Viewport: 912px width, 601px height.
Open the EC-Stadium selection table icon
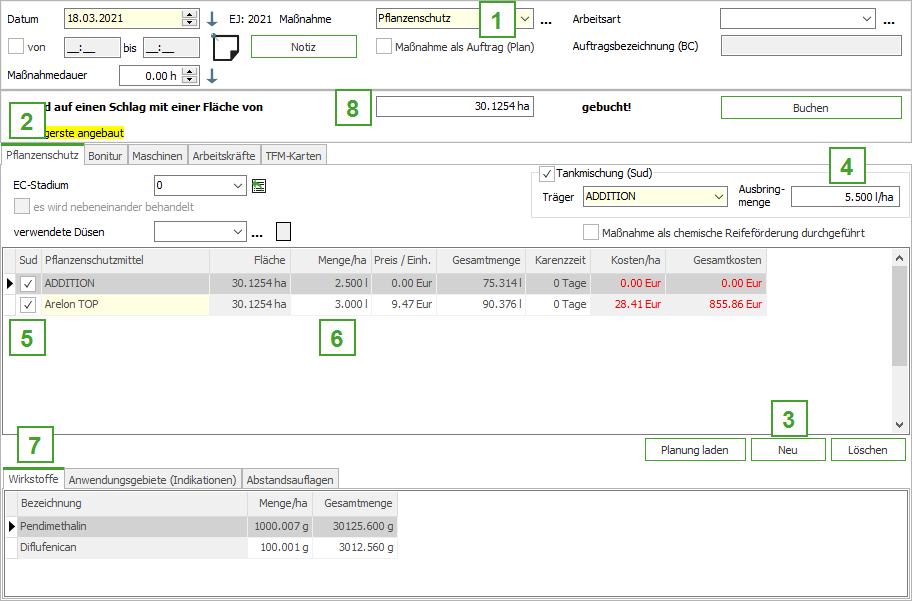click(x=259, y=185)
